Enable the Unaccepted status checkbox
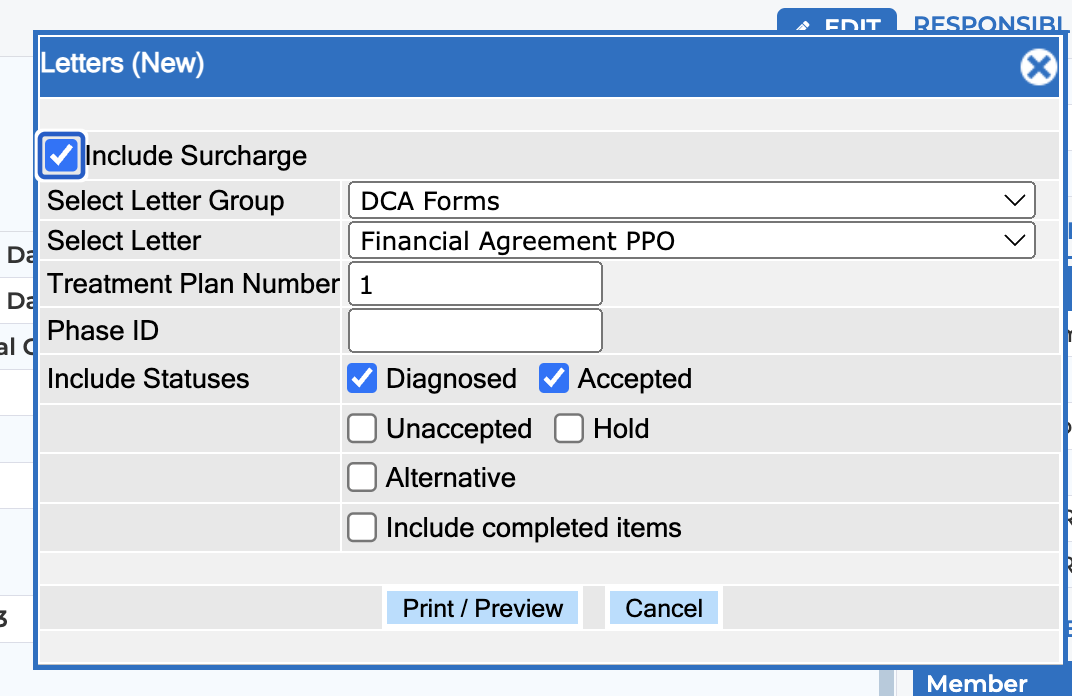Viewport: 1072px width, 696px height. coord(362,429)
